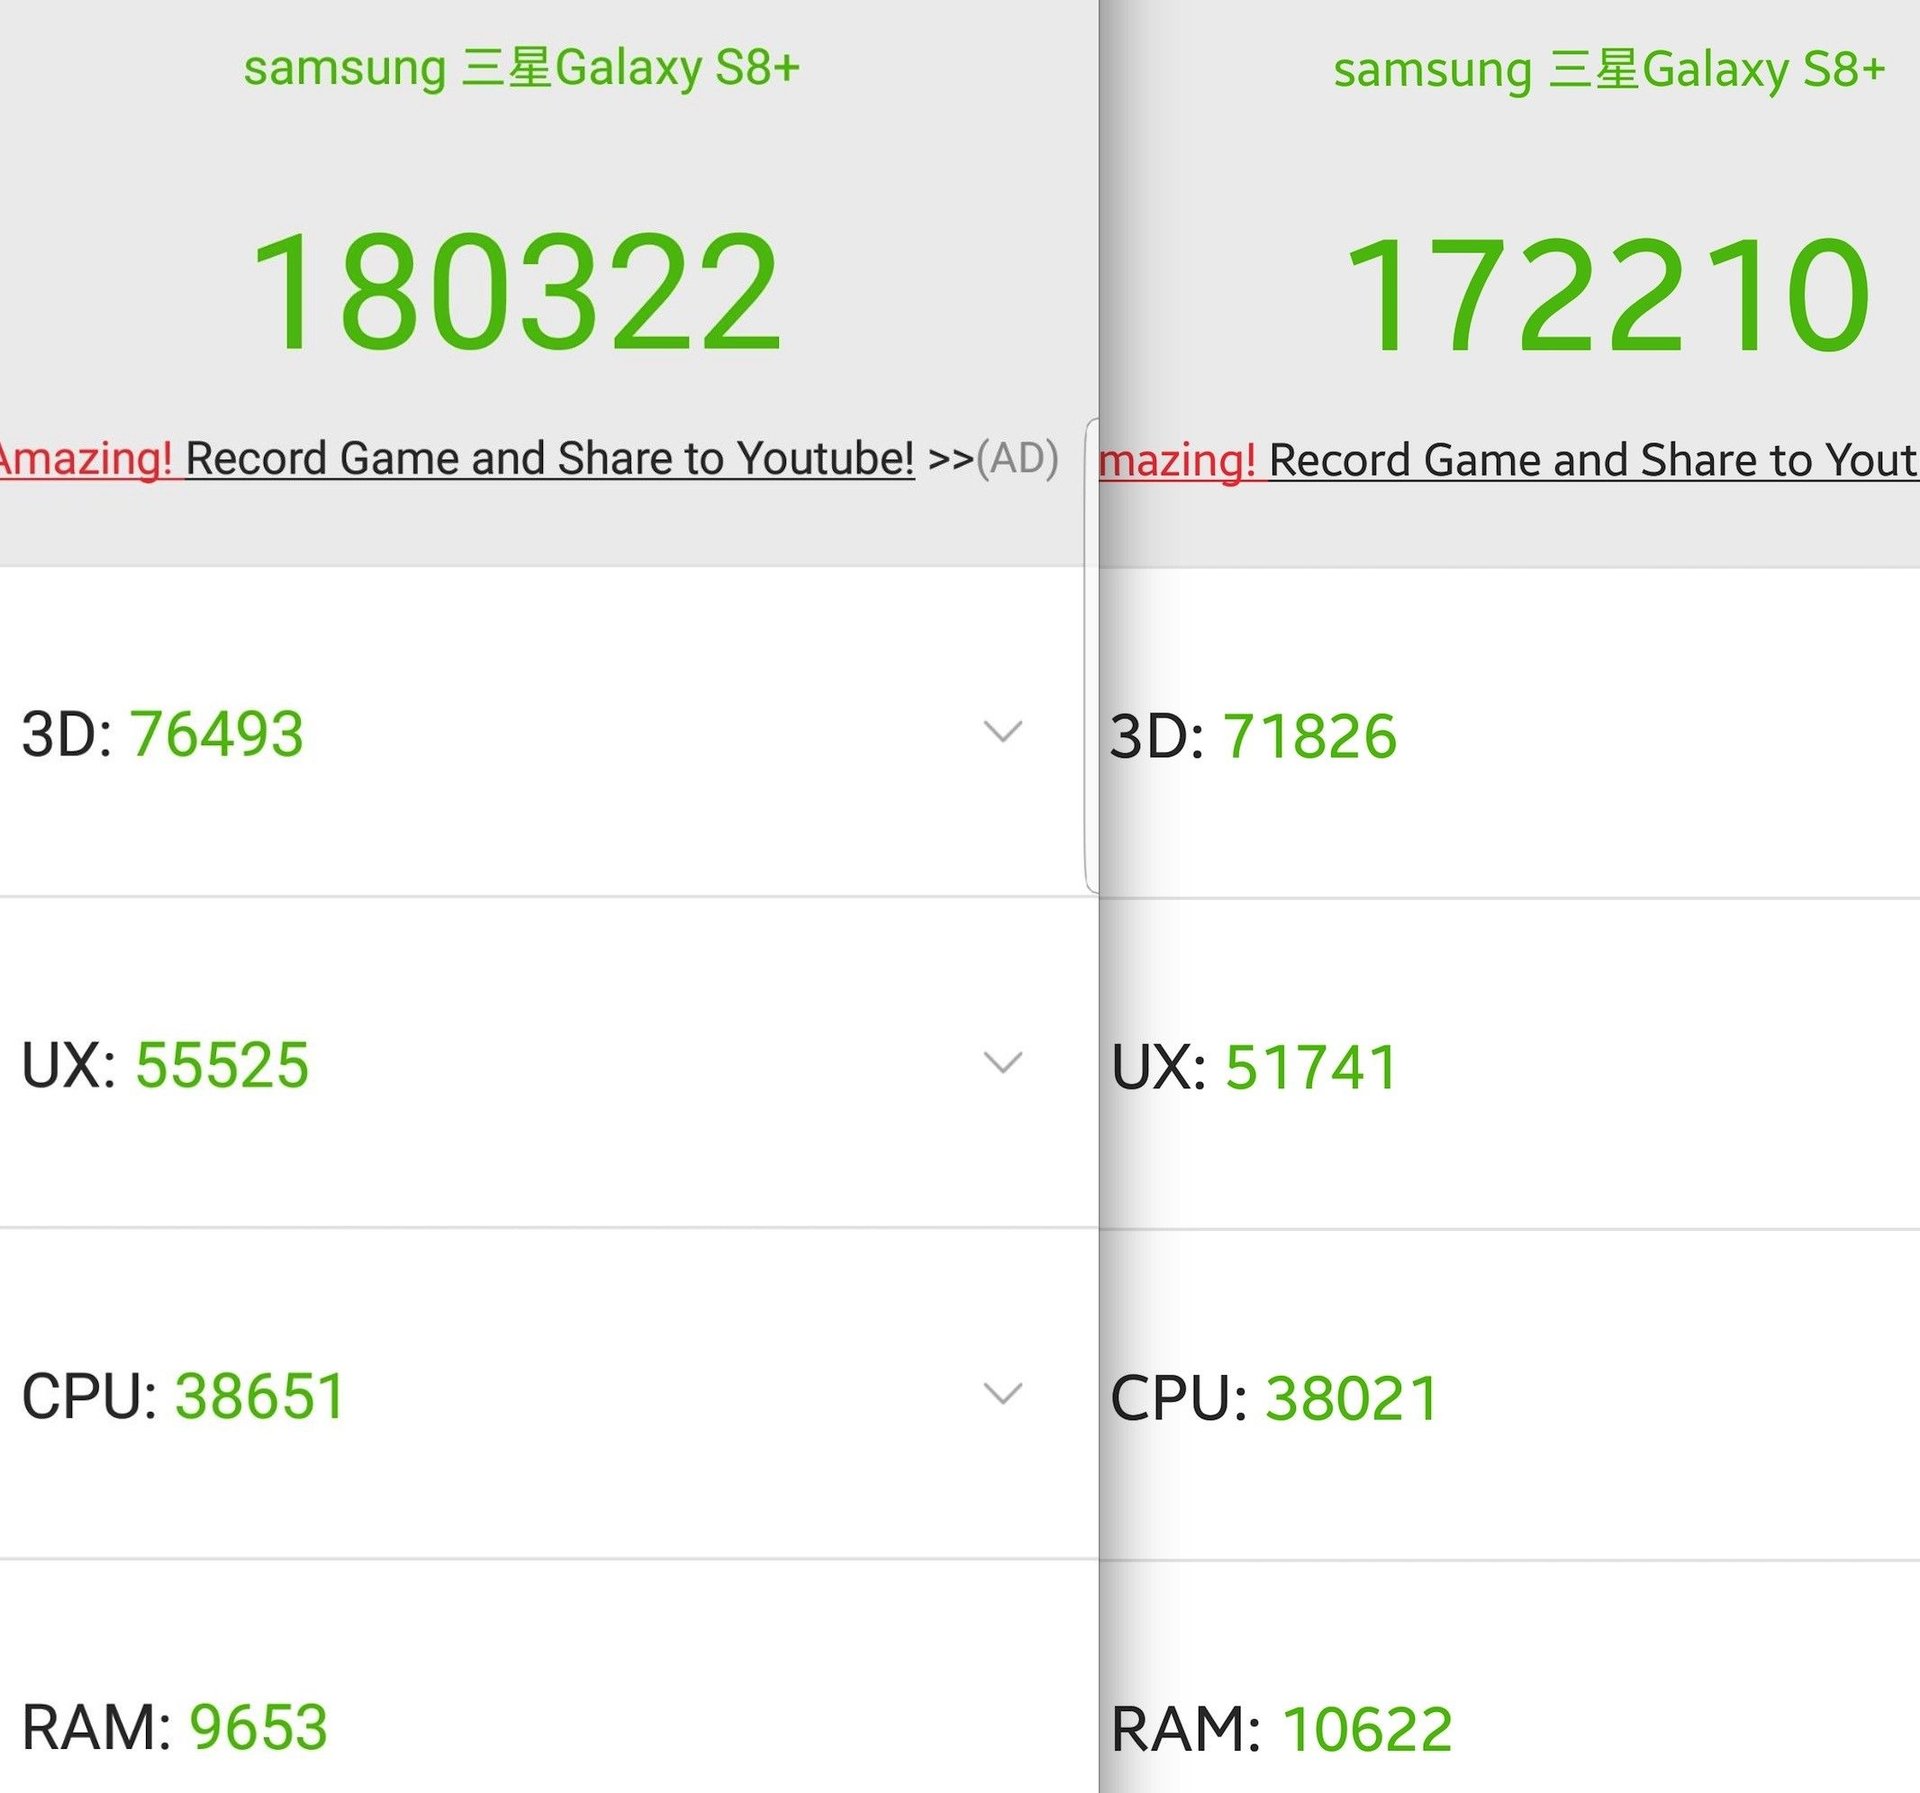Screen dimensions: 1920x1793
Task: Tap left samsung Galaxy S8+ device title
Action: [x=521, y=68]
